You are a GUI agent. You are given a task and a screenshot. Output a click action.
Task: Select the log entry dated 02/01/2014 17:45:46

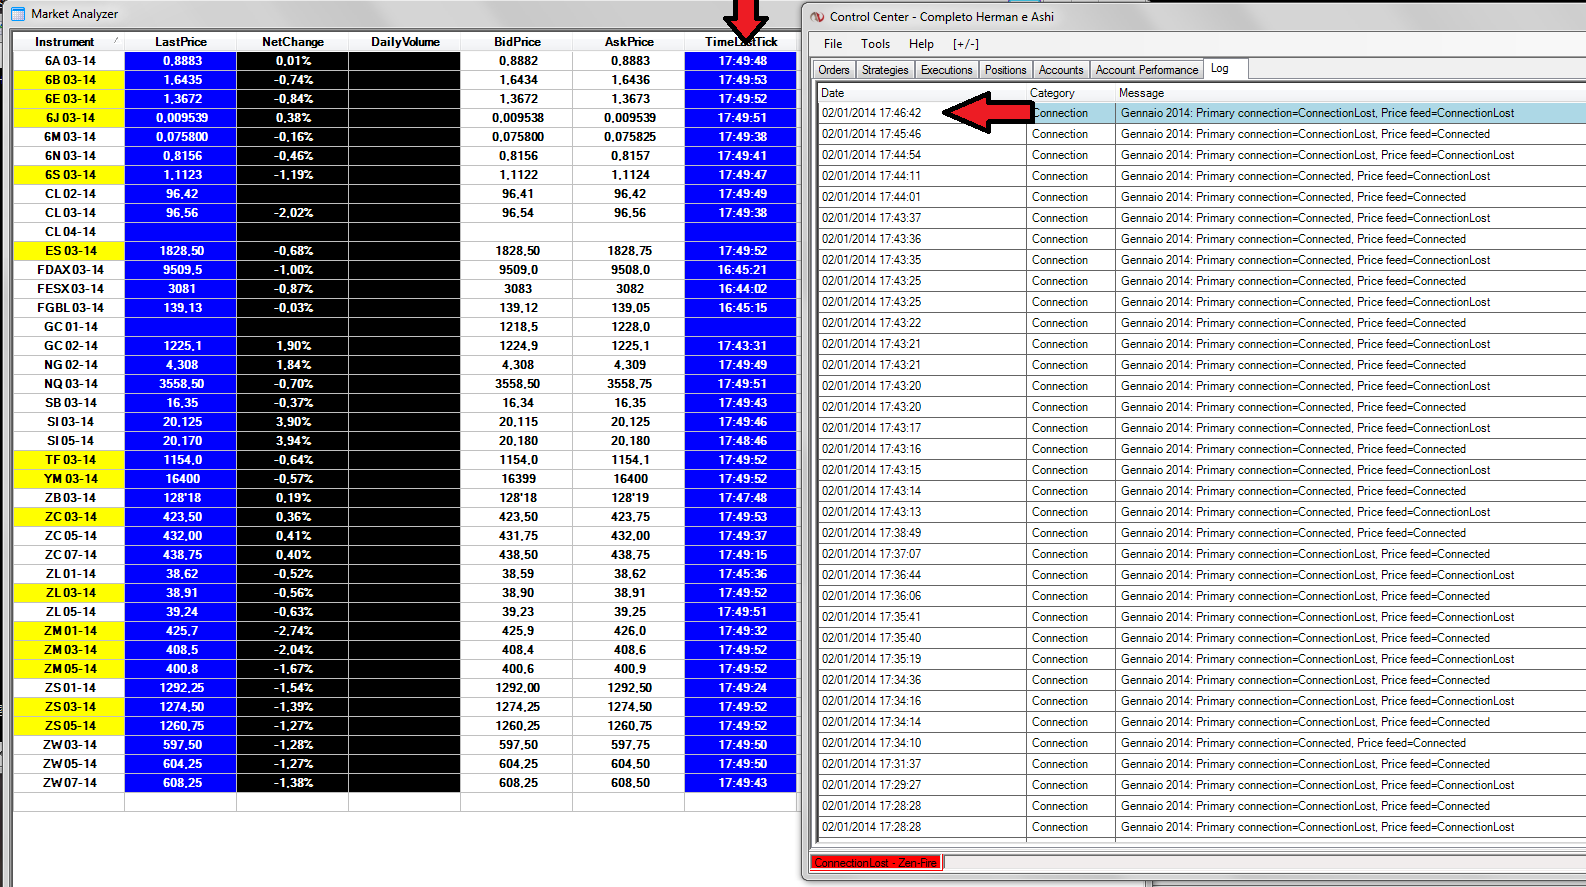(x=1202, y=134)
